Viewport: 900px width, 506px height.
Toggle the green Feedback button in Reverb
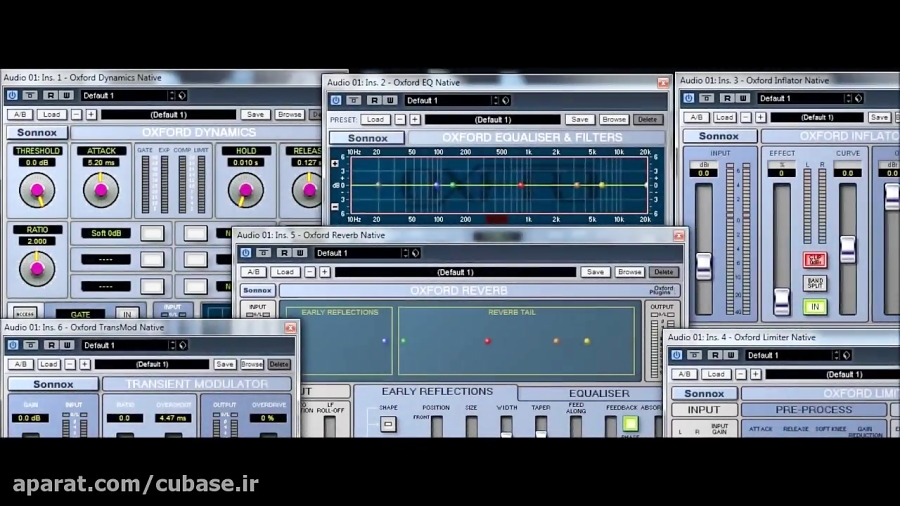pyautogui.click(x=630, y=424)
